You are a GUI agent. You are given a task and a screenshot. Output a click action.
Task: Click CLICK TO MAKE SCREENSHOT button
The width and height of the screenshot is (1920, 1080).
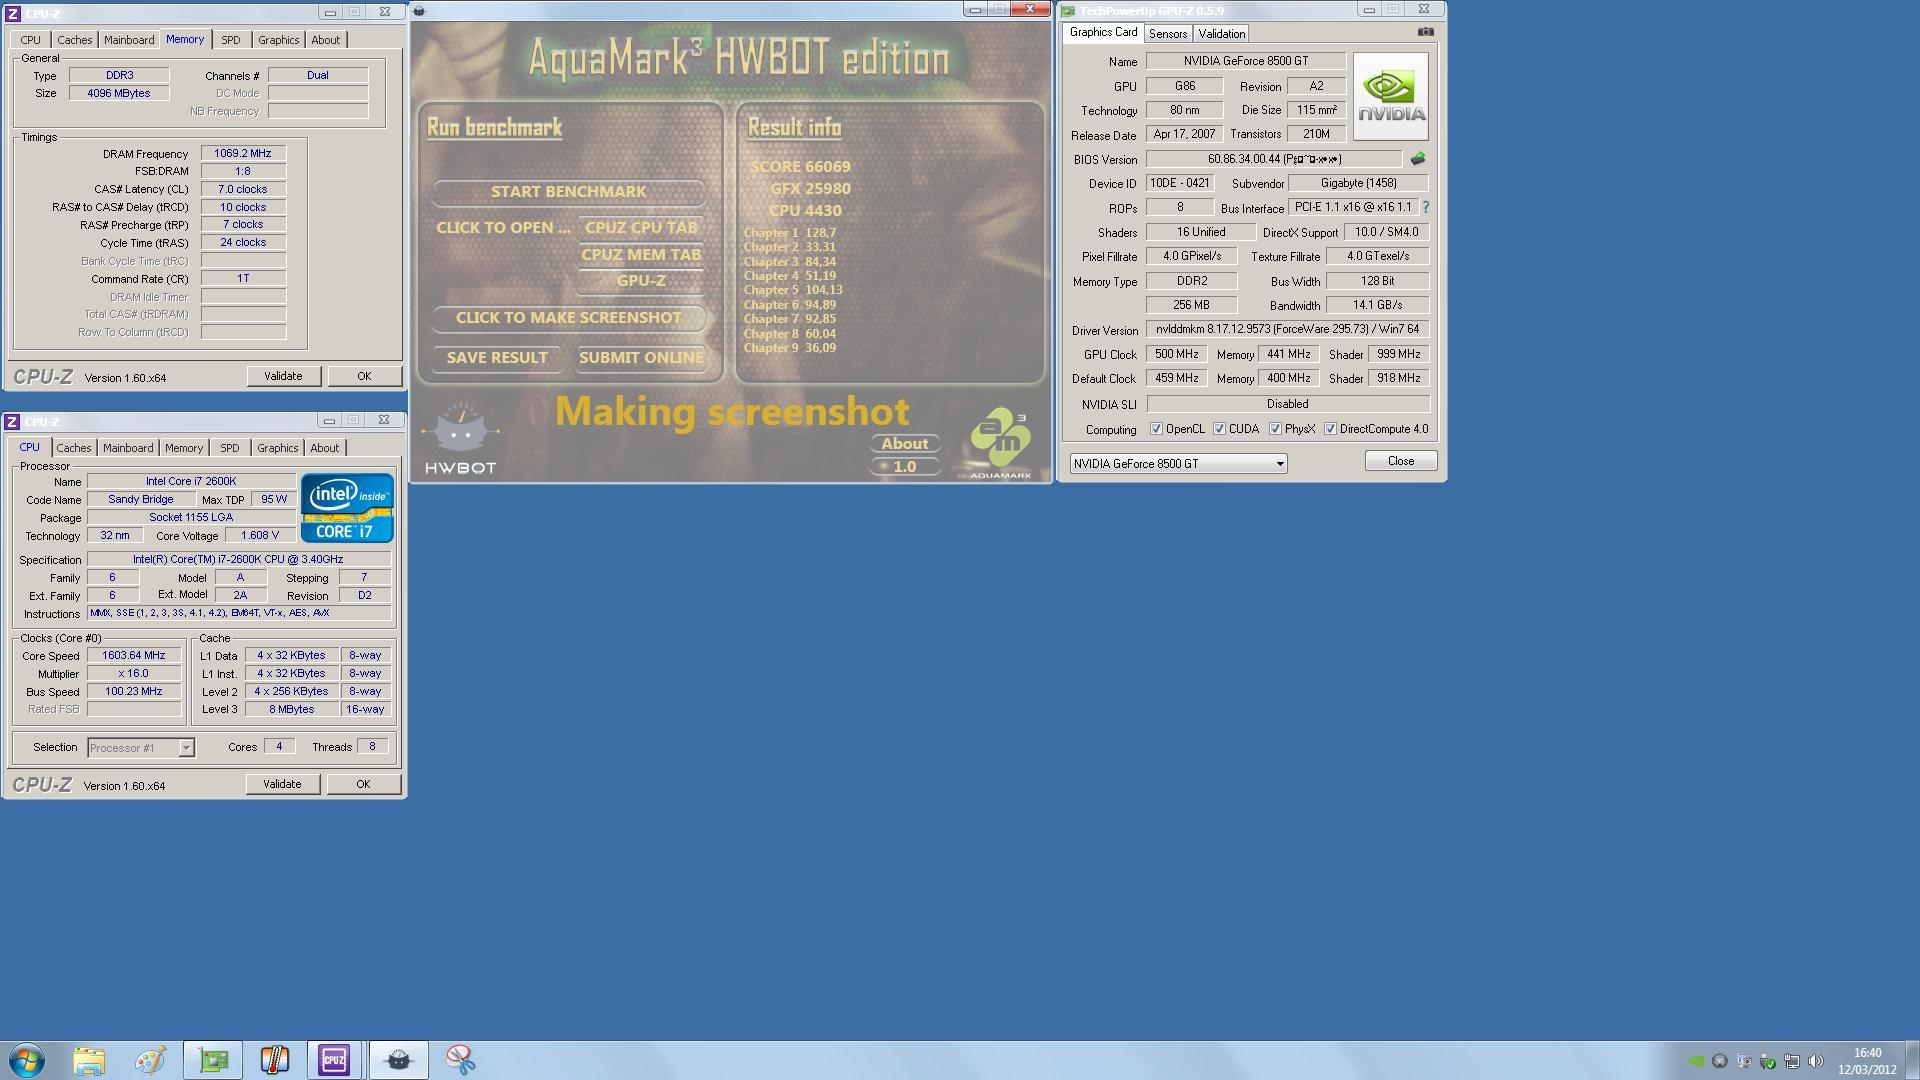568,317
